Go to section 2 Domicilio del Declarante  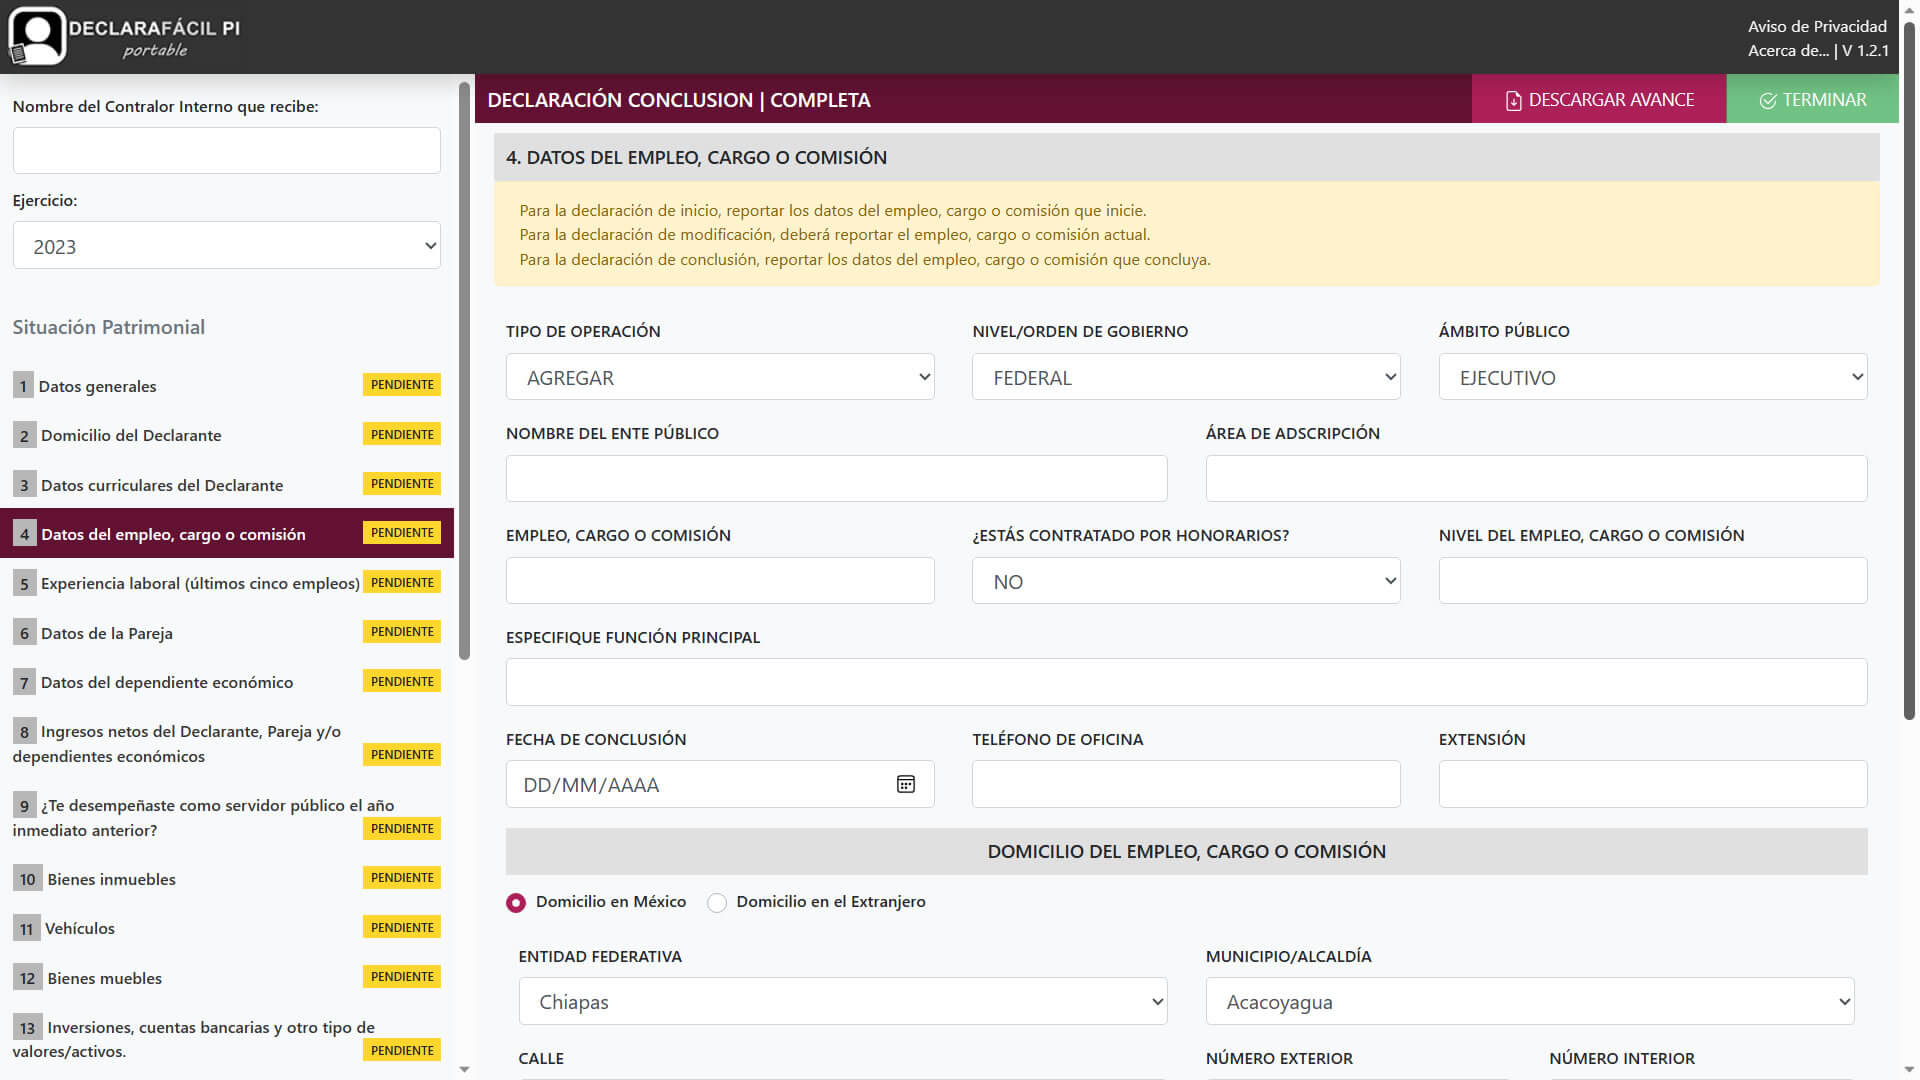point(227,435)
